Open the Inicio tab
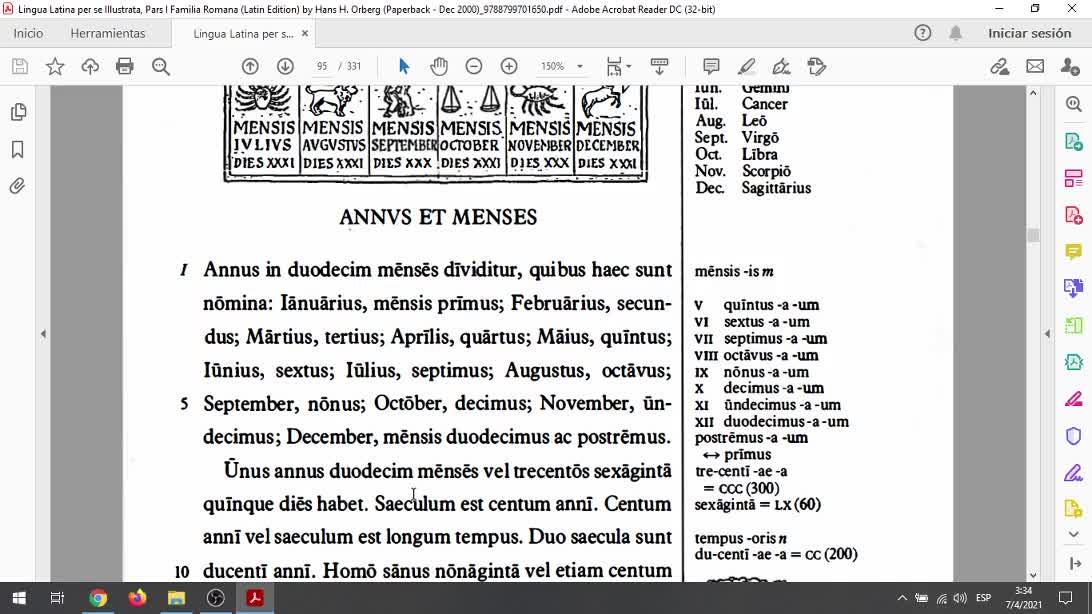1092x614 pixels. (29, 33)
